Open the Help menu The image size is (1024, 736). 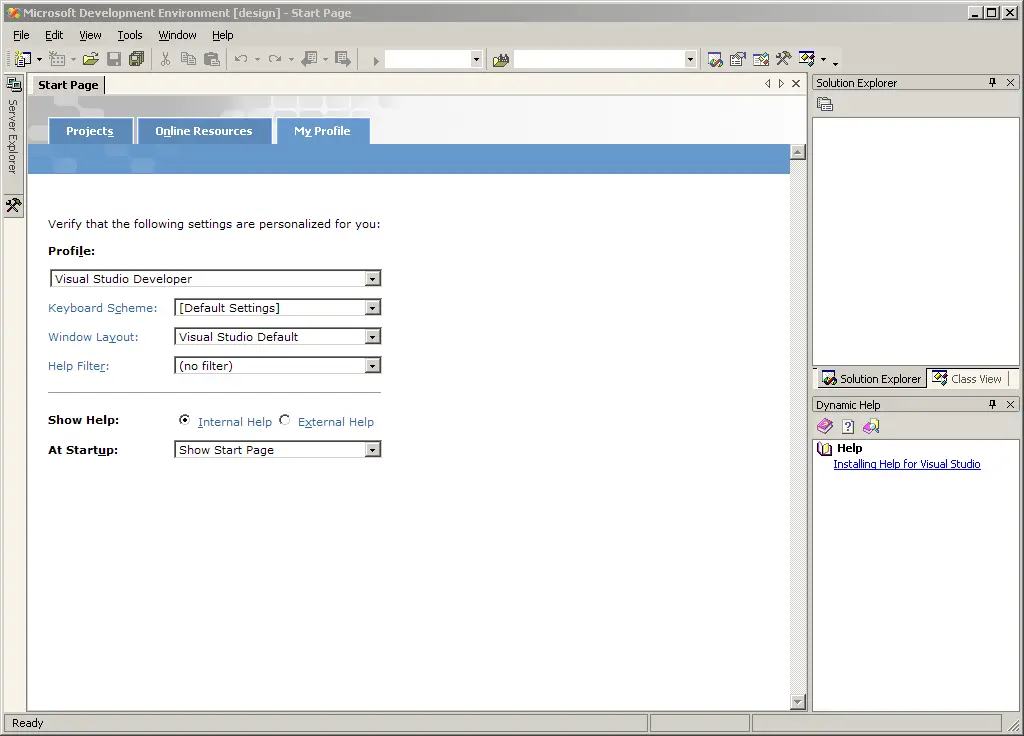pos(222,35)
